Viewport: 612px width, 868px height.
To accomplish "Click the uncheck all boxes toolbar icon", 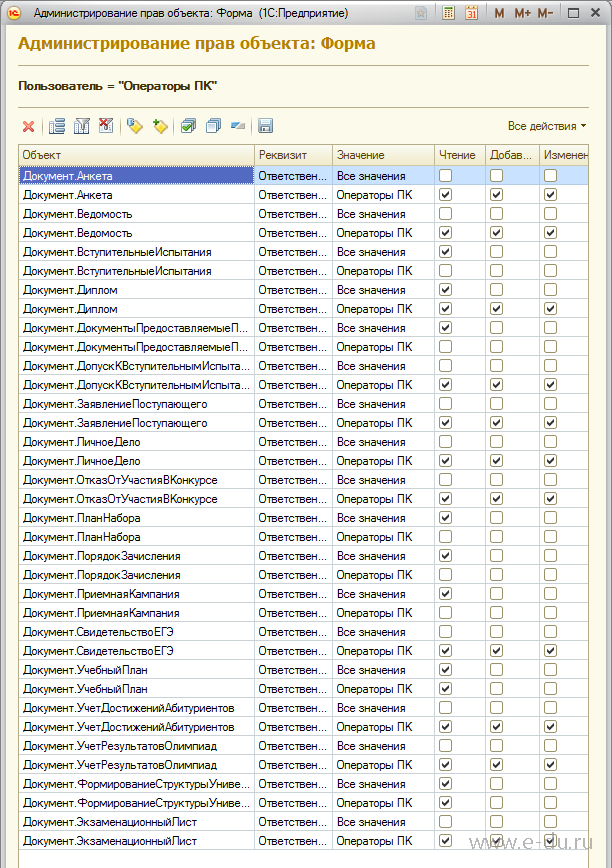I will point(213,126).
